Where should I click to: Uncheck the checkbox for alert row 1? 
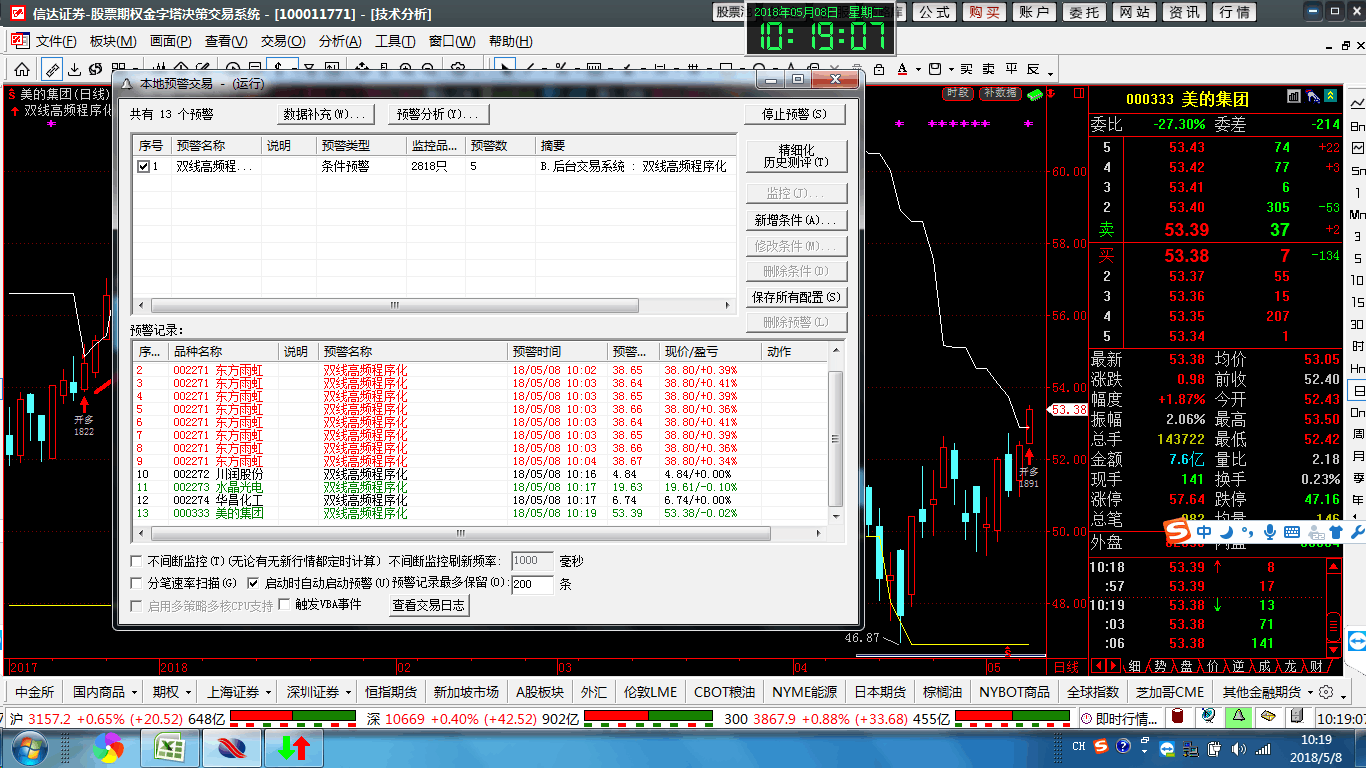click(144, 167)
